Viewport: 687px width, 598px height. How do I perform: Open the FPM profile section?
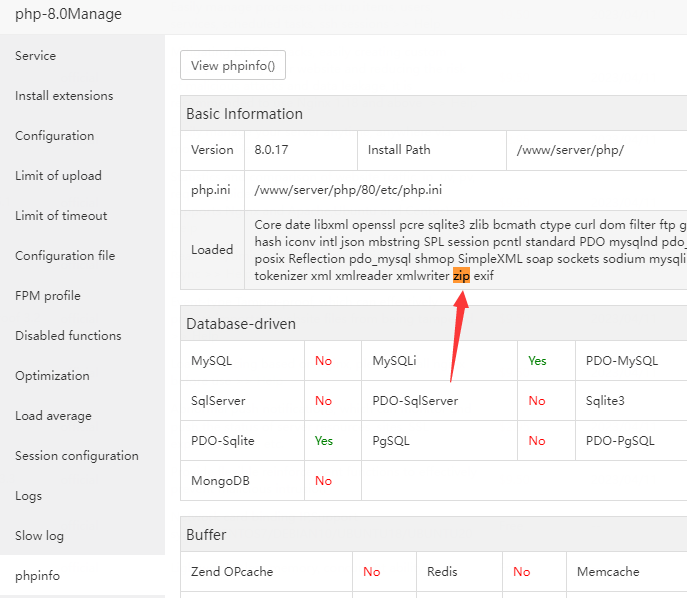coord(48,296)
